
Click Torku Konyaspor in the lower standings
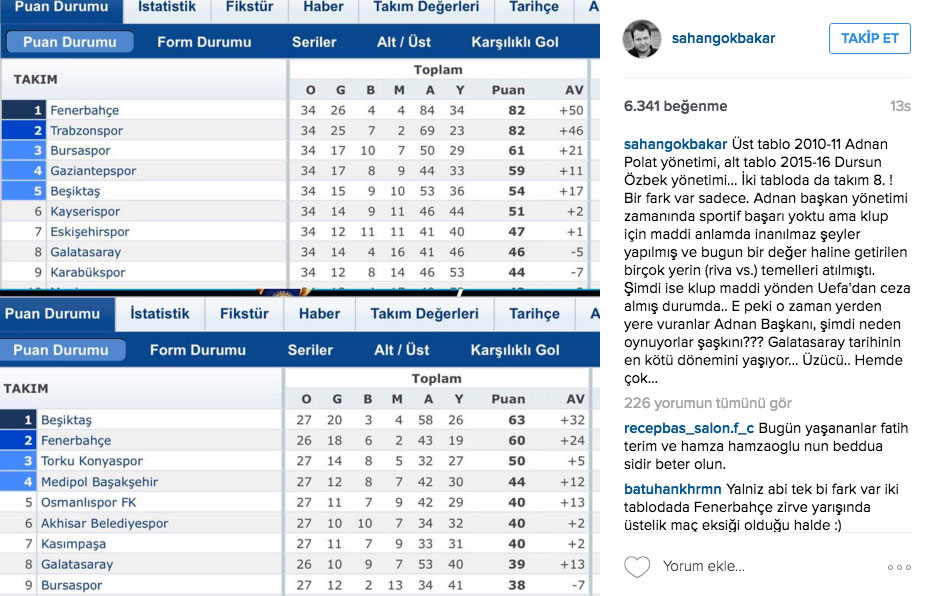91,461
